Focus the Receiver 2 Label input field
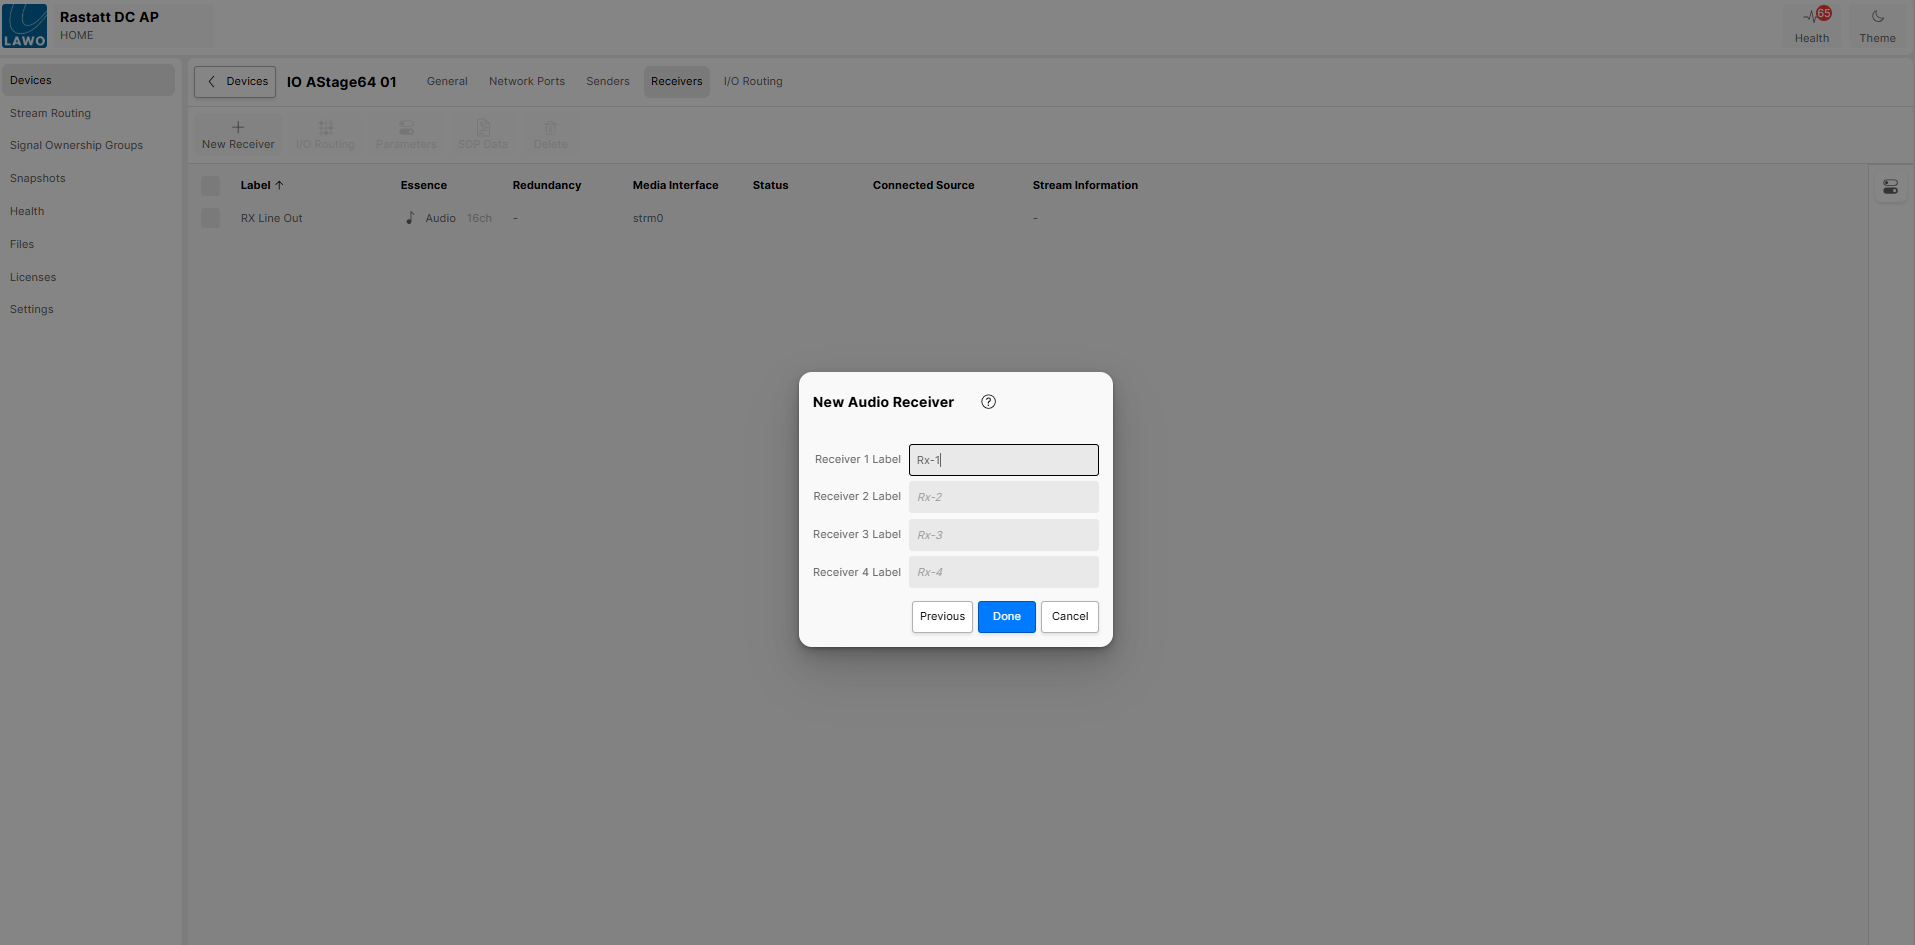The image size is (1915, 945). [1003, 497]
